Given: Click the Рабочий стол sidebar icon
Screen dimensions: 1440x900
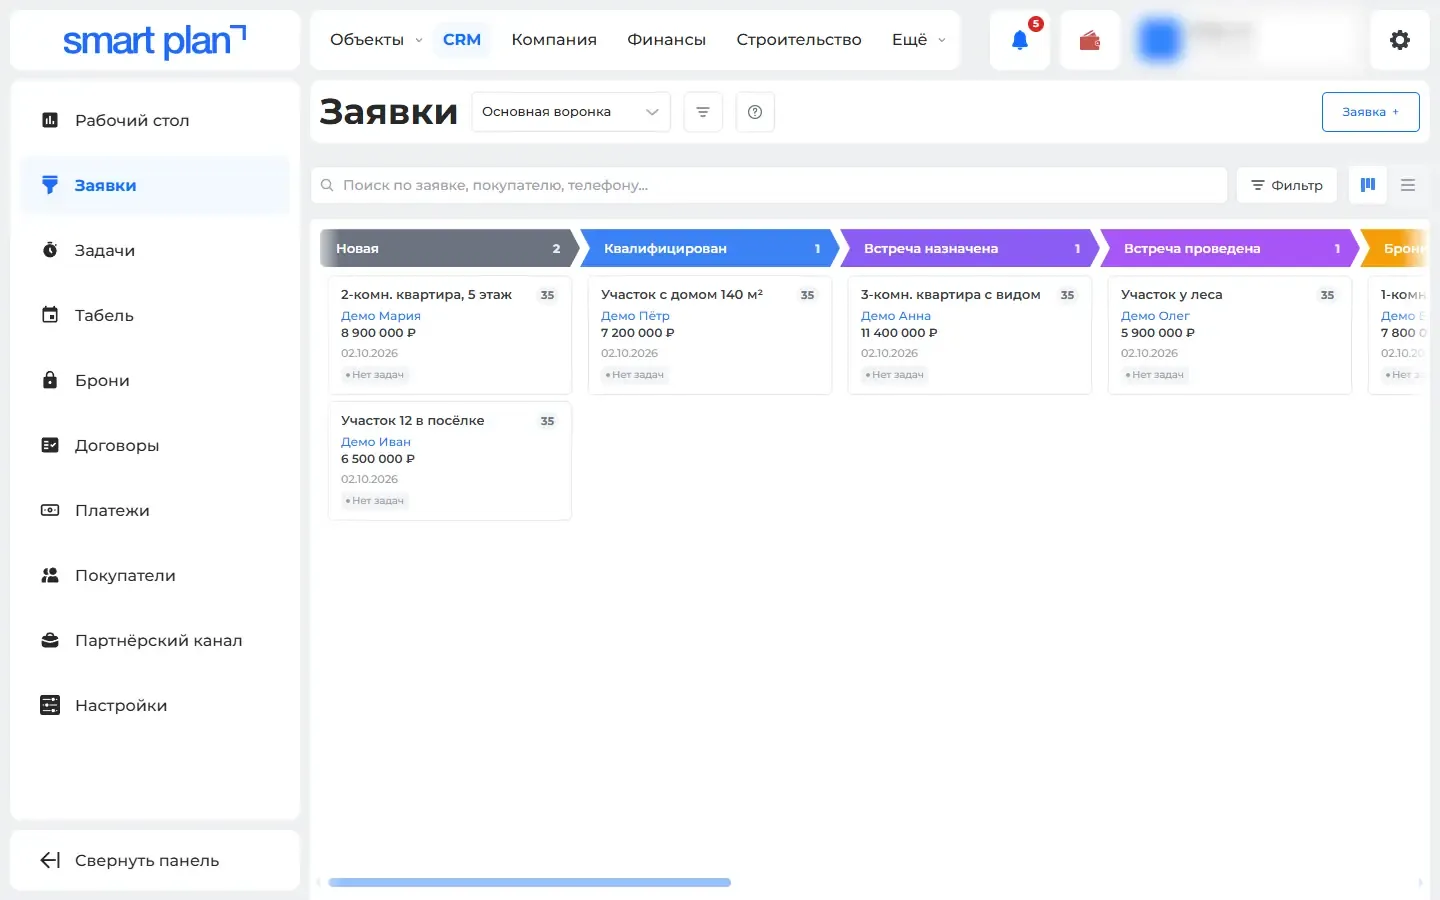Looking at the screenshot, I should tap(50, 120).
